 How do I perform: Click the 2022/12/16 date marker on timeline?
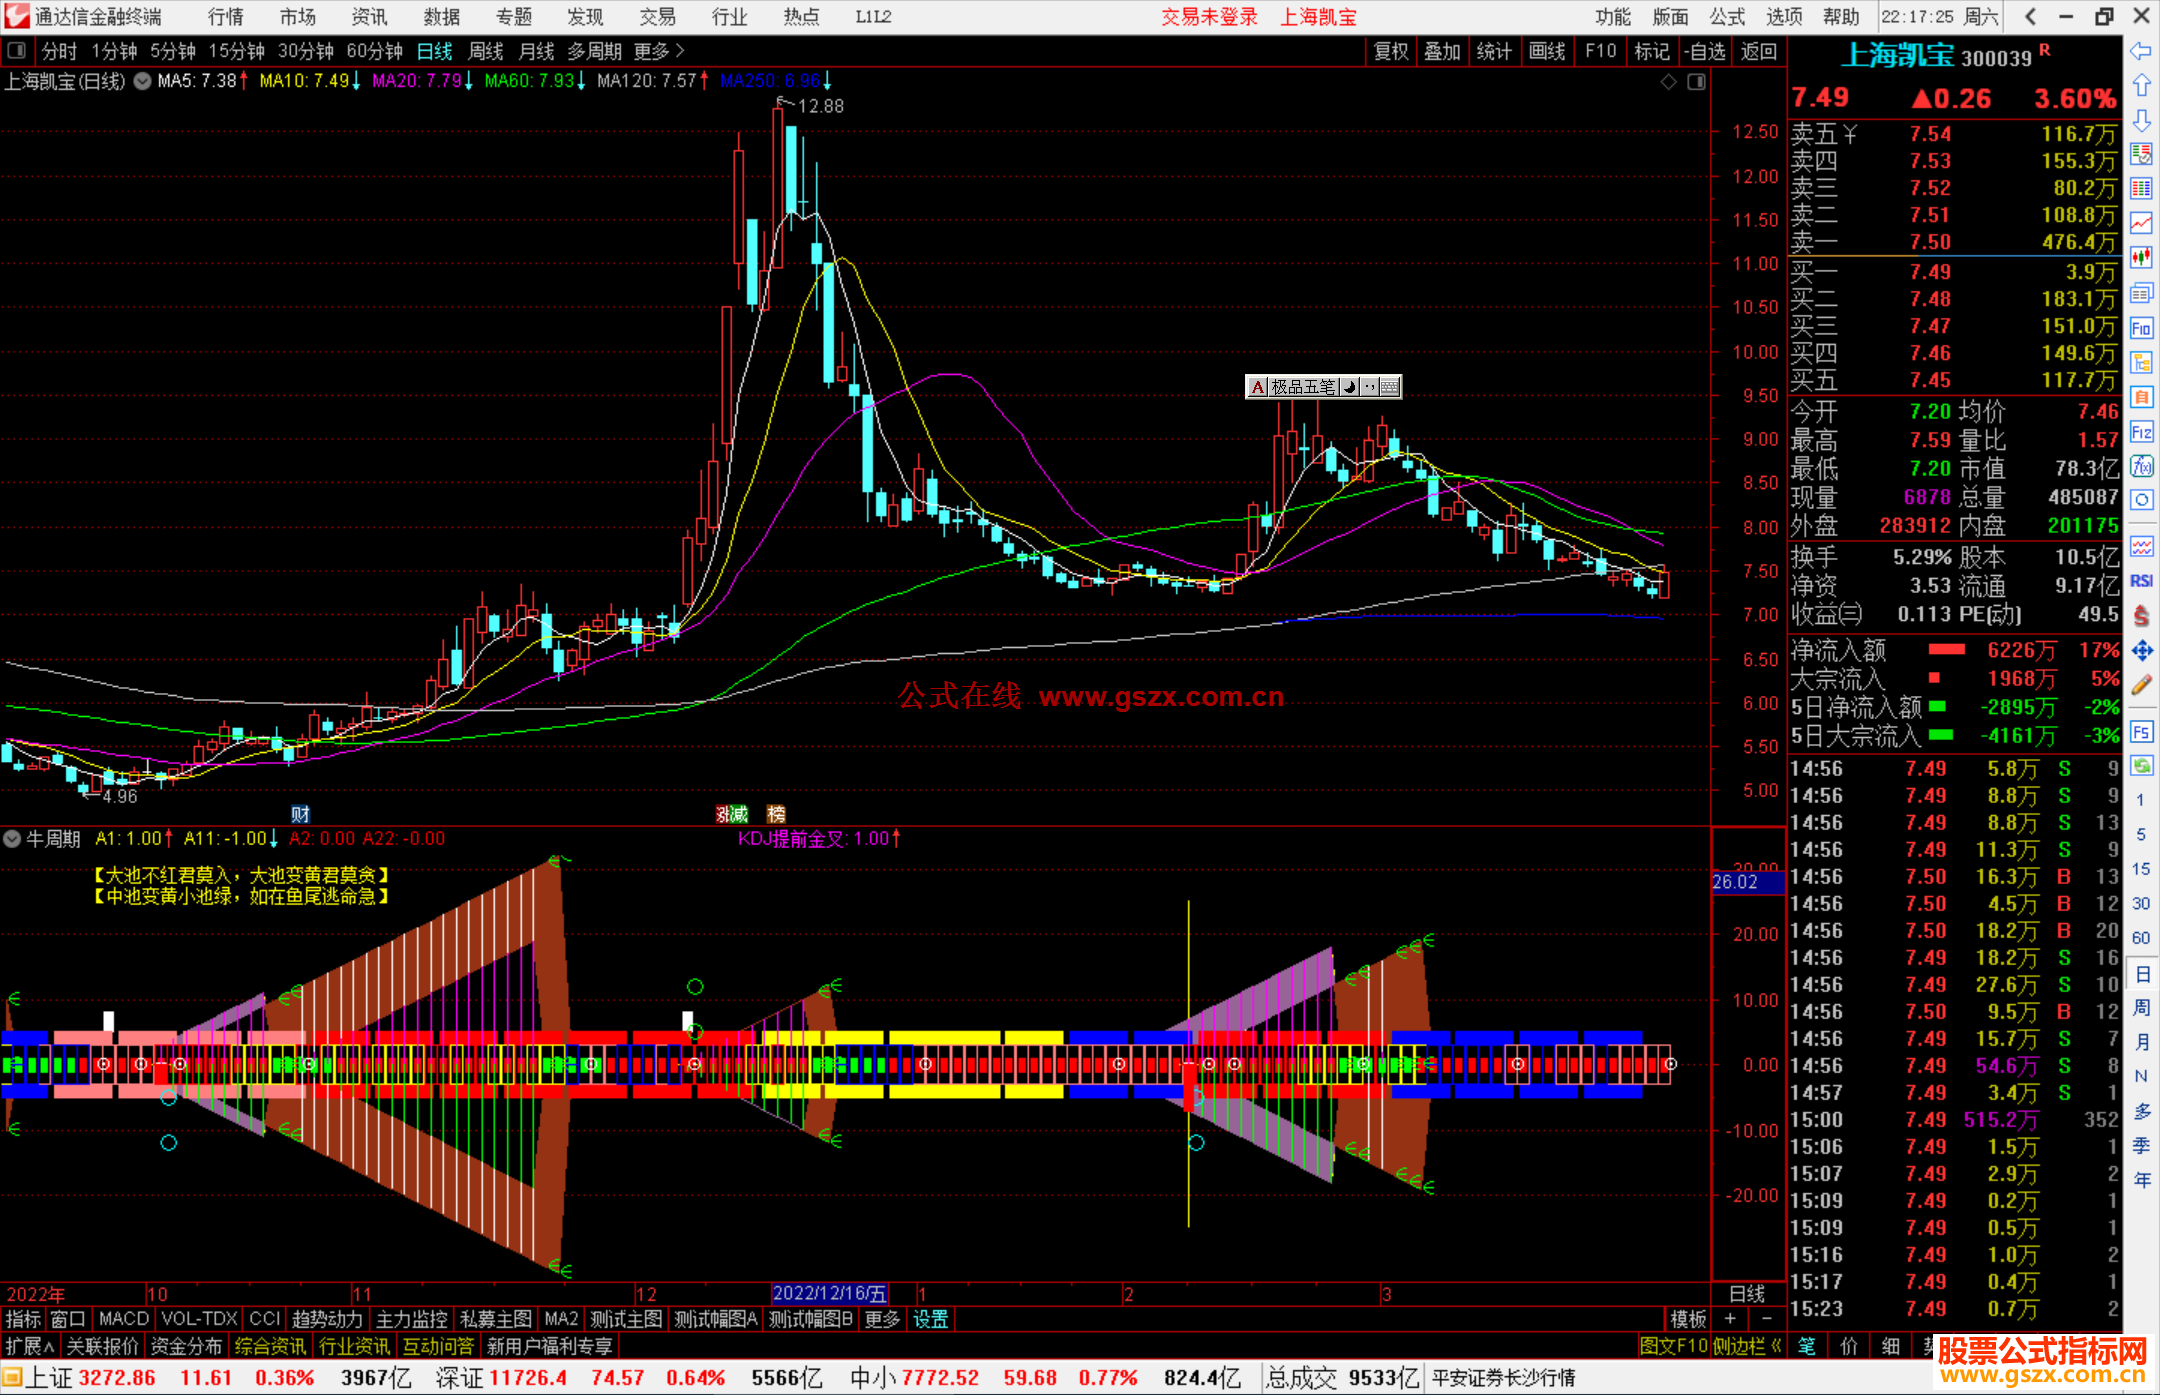click(829, 1294)
